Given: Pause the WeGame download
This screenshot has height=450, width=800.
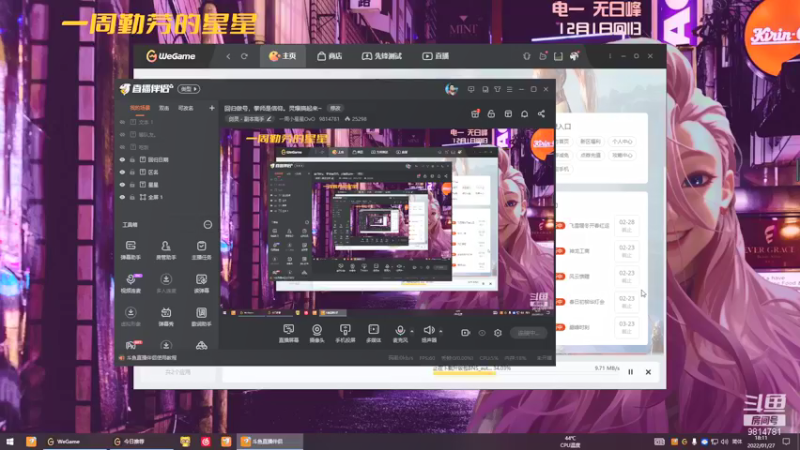Looking at the screenshot, I should [x=631, y=372].
